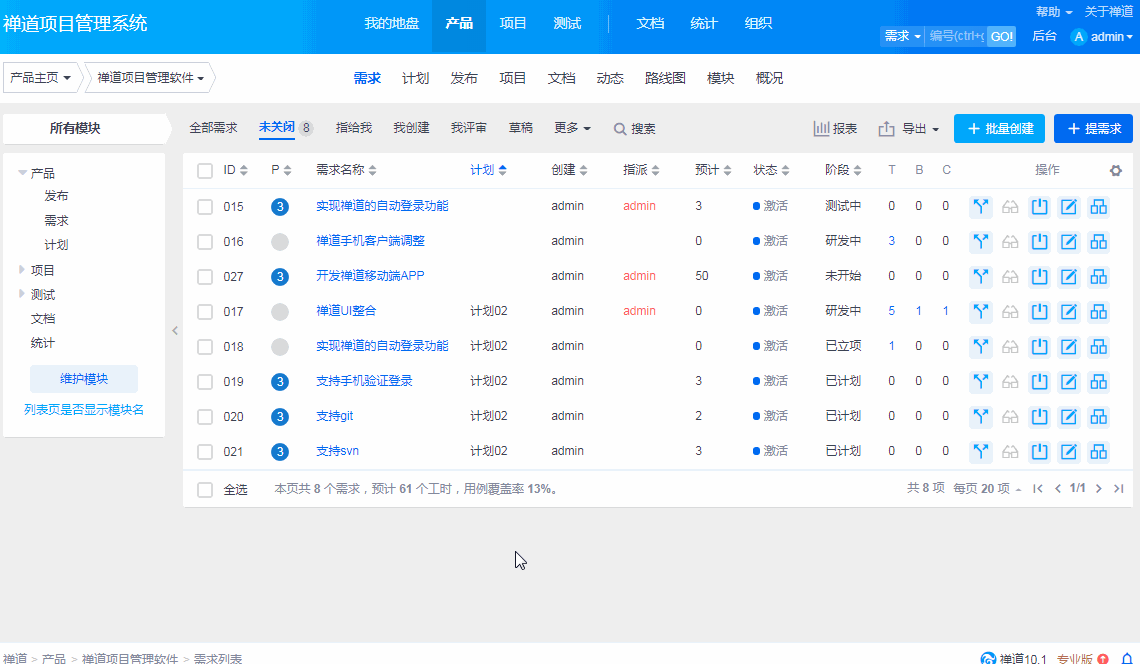Open table column settings gear
Screen dimensions: 1140x664
point(1116,171)
